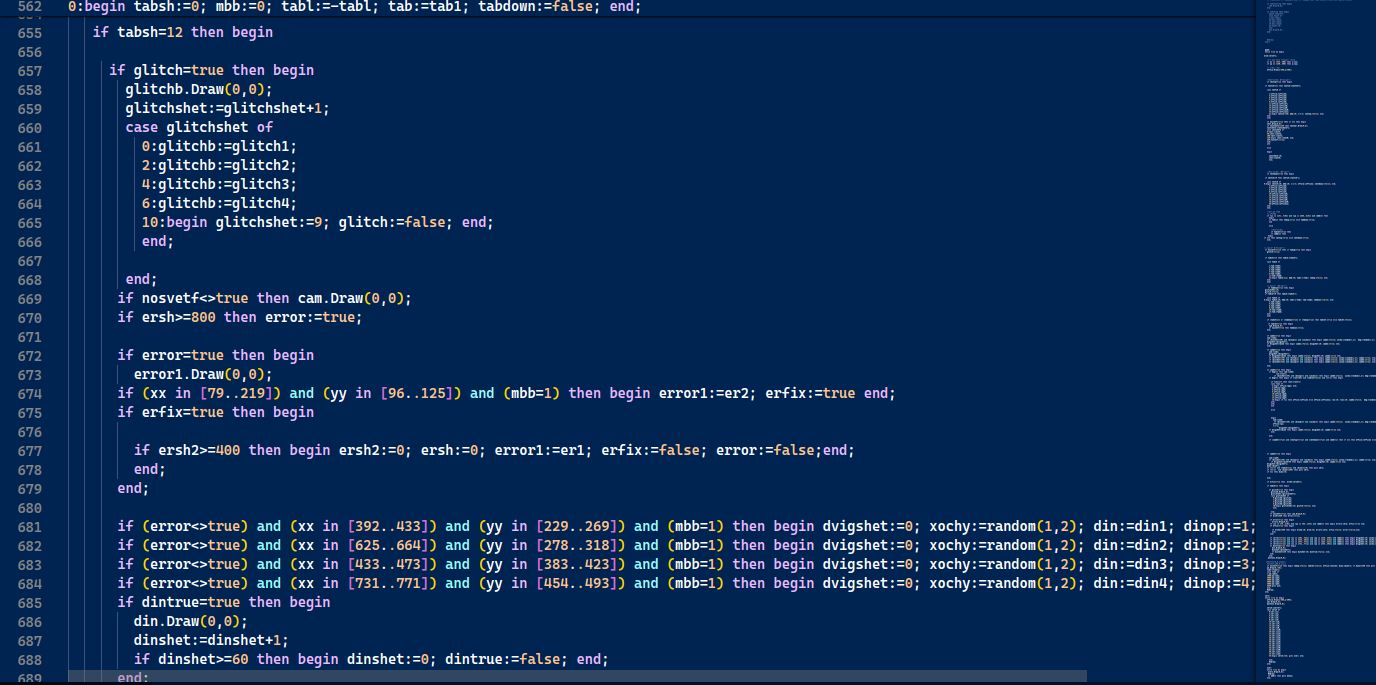
Task: Place cursor on "if erfix=true then begin"
Action: tap(215, 413)
